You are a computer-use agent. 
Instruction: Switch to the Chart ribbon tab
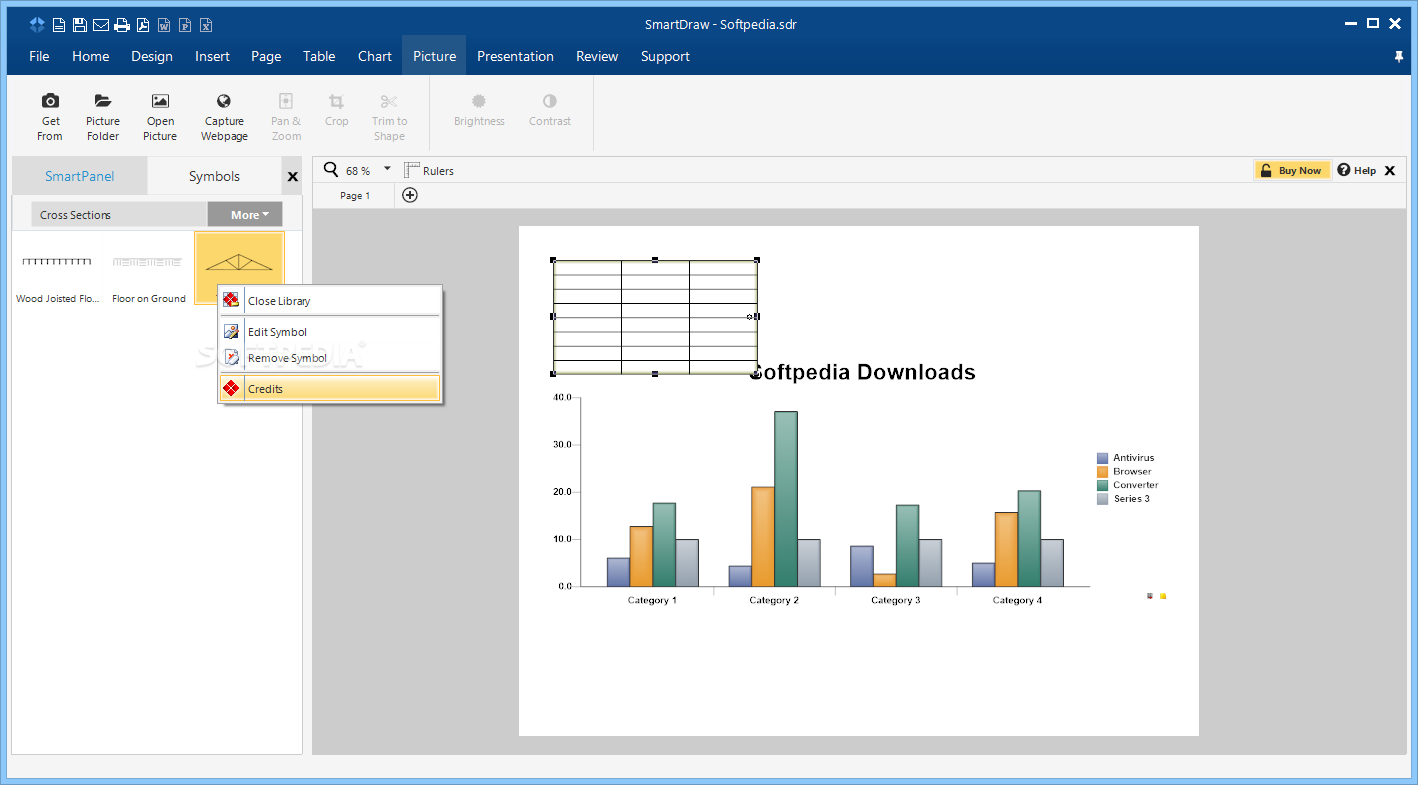pos(375,56)
